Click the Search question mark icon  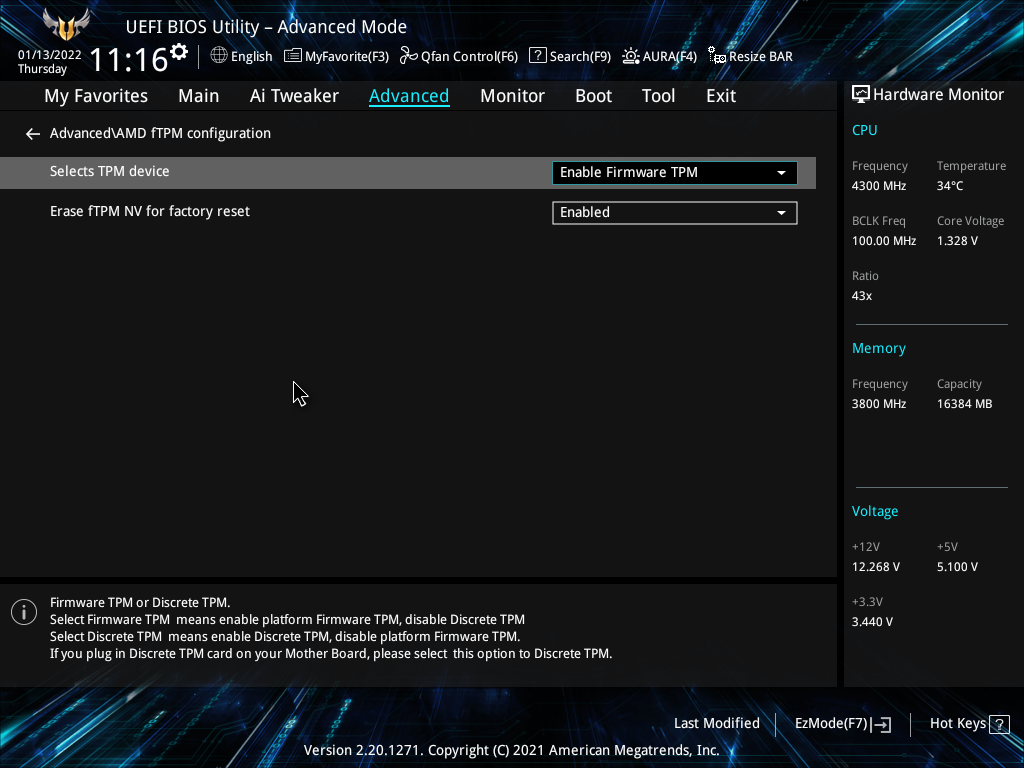[537, 56]
